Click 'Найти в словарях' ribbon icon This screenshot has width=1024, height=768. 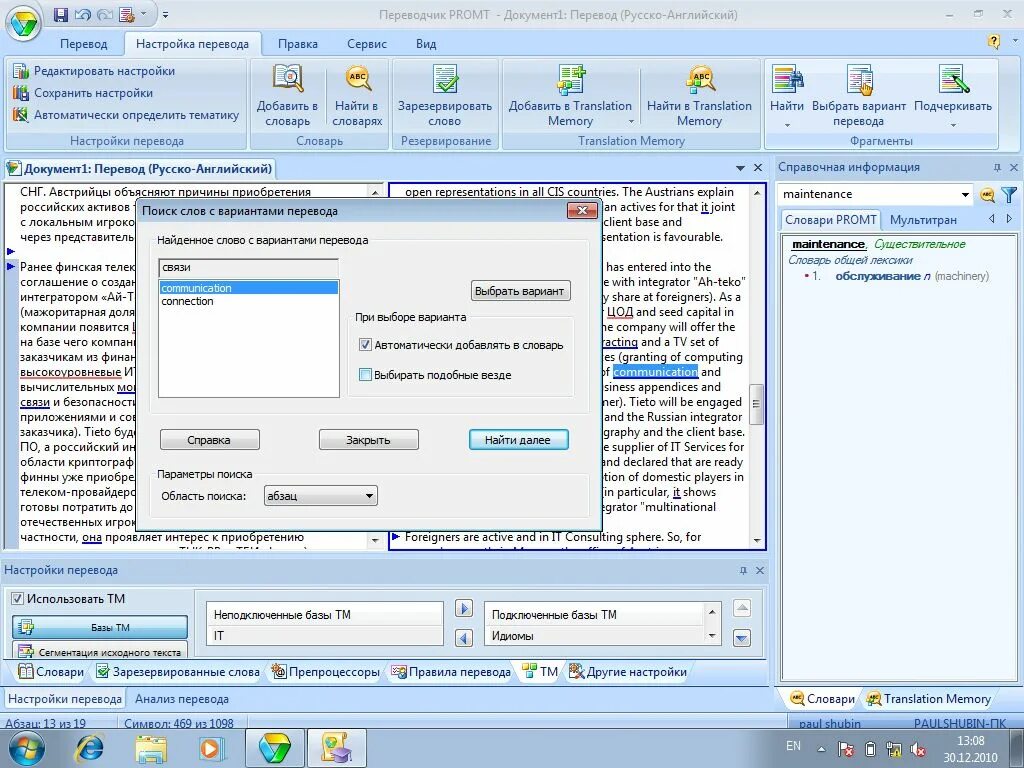tap(357, 95)
